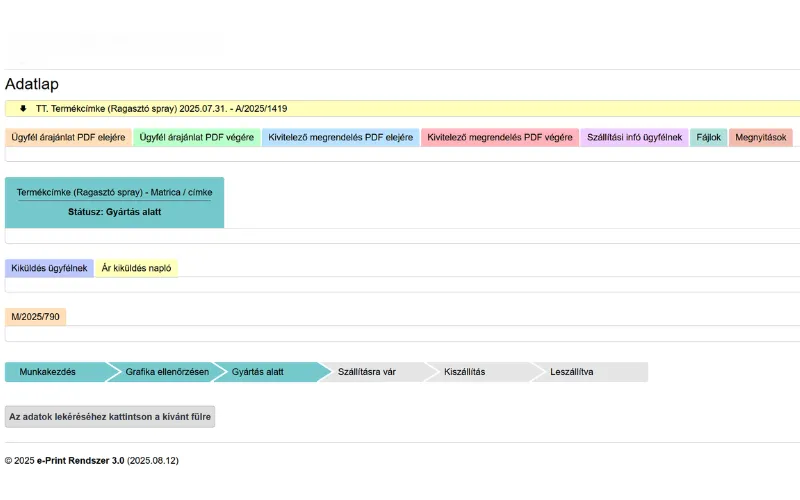Open Ügyfél árajánlat PDF végére tab
Screen dimensions: 800x500
coord(196,137)
